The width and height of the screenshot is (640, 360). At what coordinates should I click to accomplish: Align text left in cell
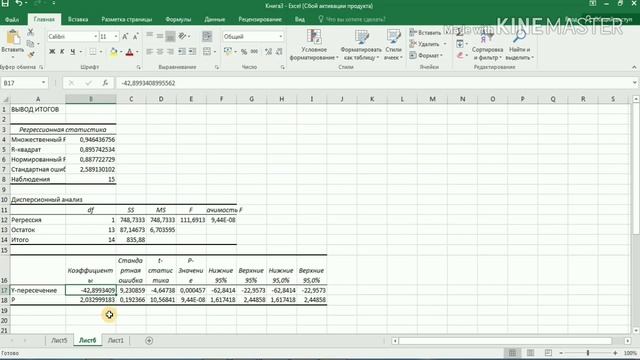pyautogui.click(x=150, y=52)
